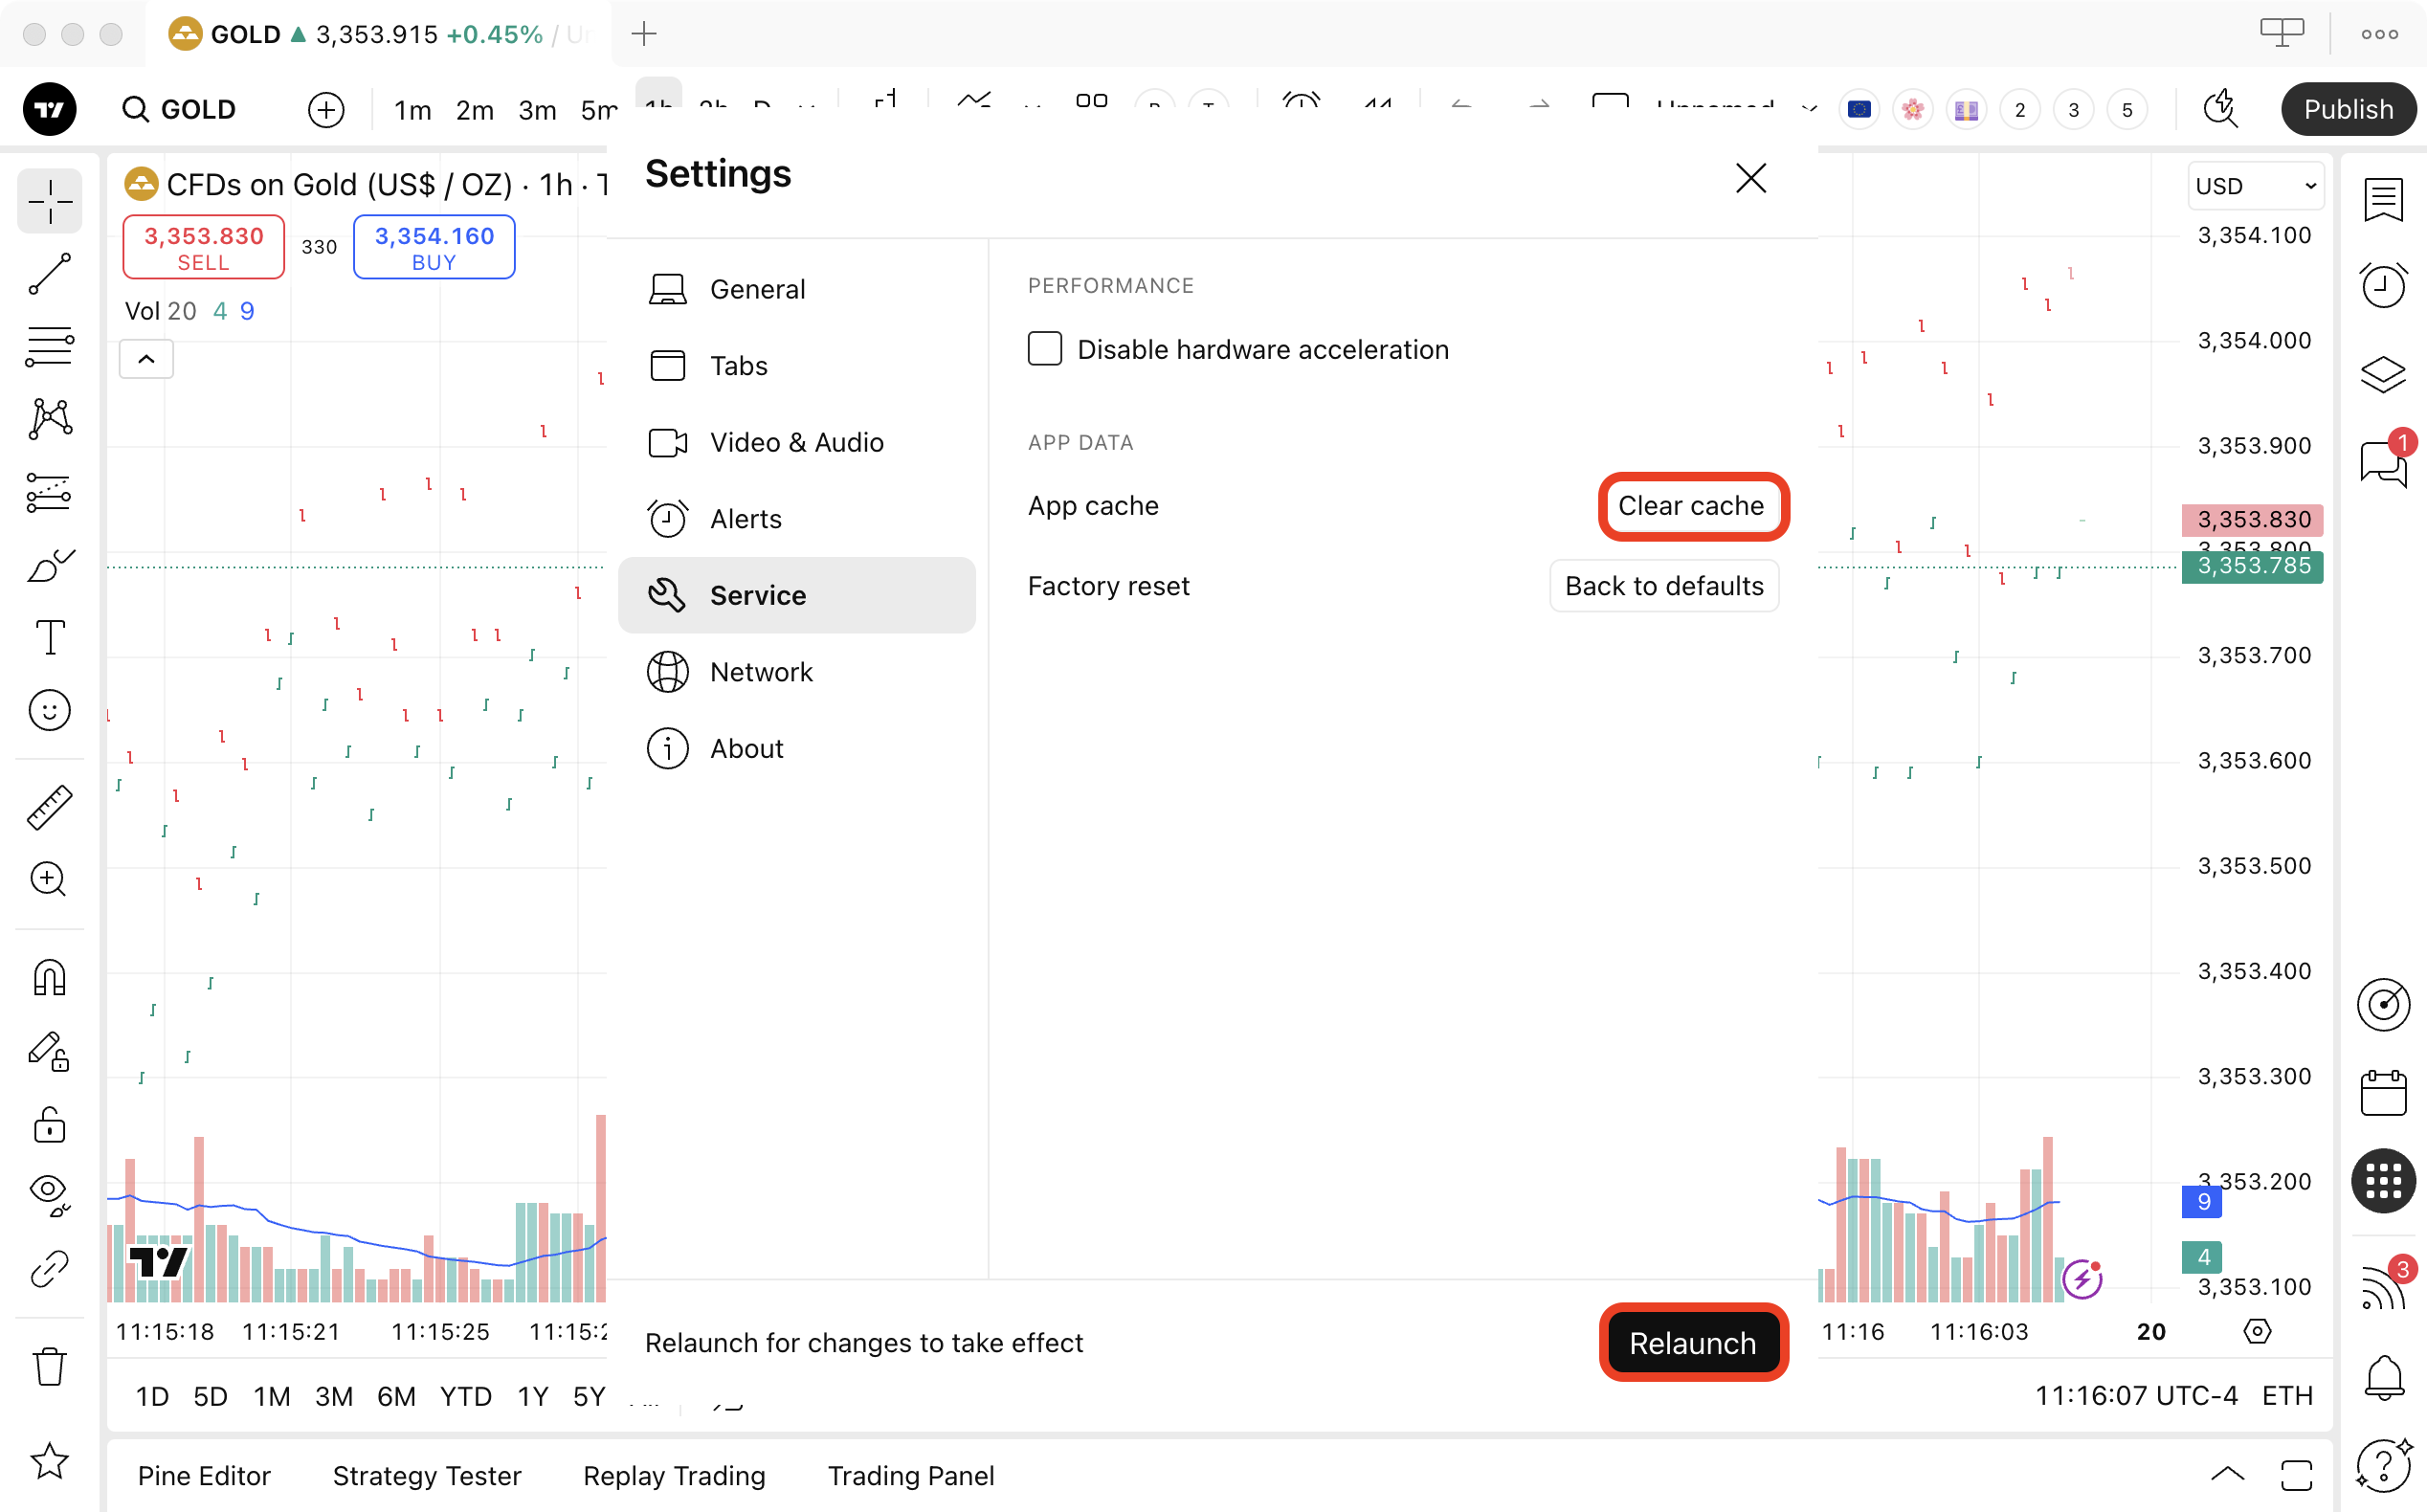Open the Network settings section
Screen dimensions: 2427x1512
(761, 672)
